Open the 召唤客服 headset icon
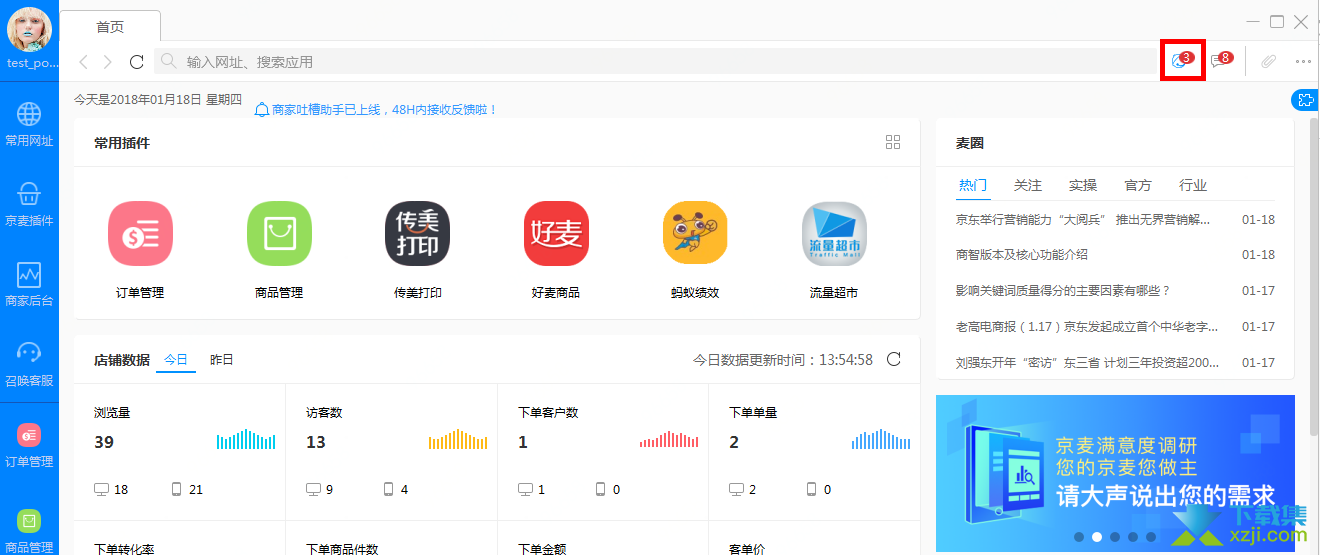1320x555 pixels. click(29, 364)
